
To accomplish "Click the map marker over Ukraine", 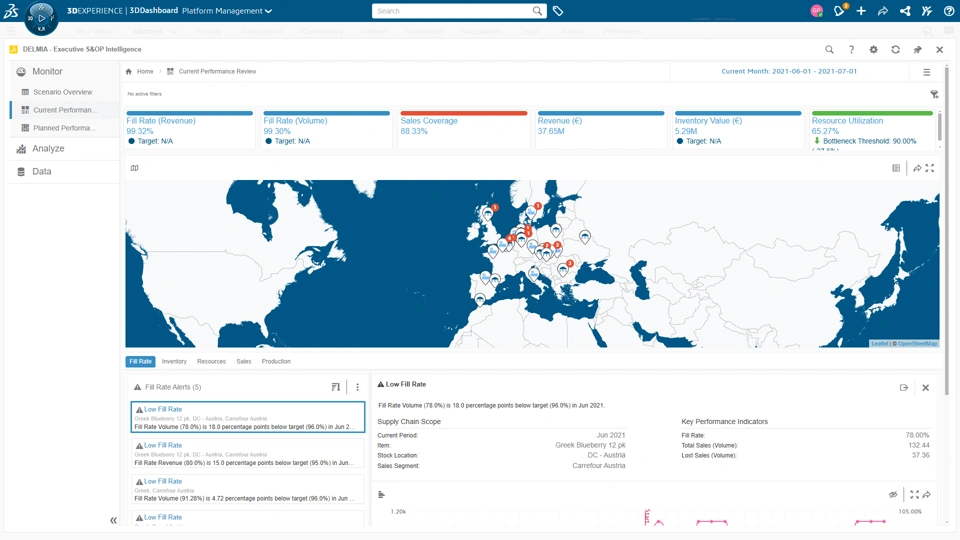I will 585,236.
